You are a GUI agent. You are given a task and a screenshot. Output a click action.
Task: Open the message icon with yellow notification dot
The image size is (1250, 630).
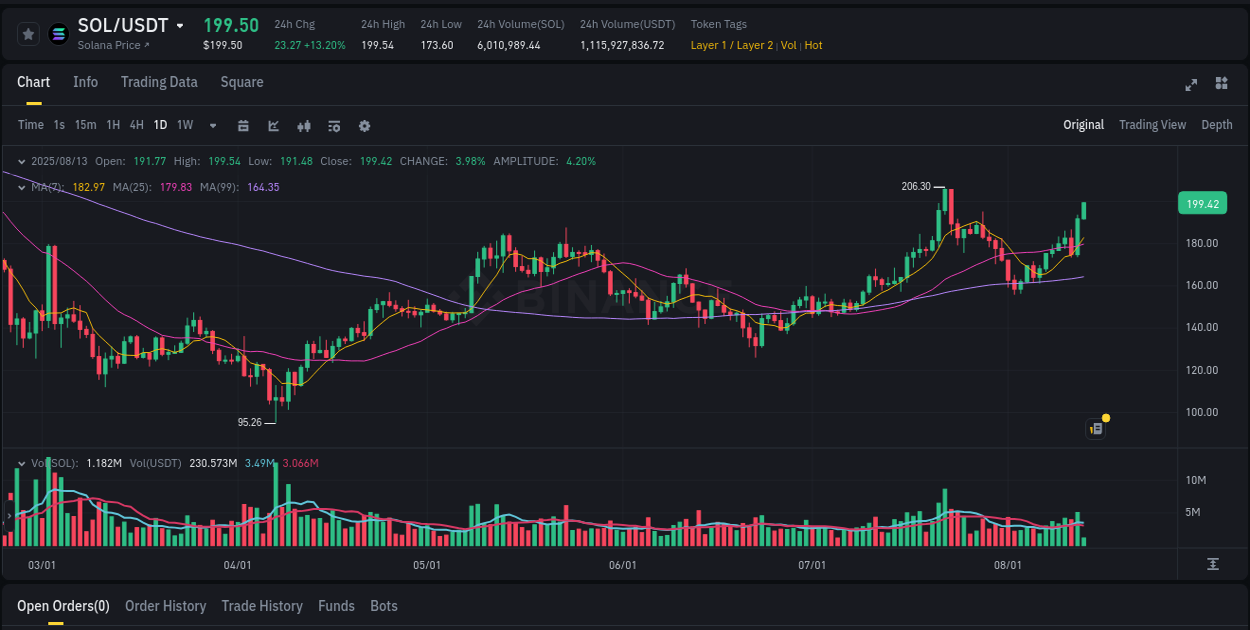pos(1095,428)
